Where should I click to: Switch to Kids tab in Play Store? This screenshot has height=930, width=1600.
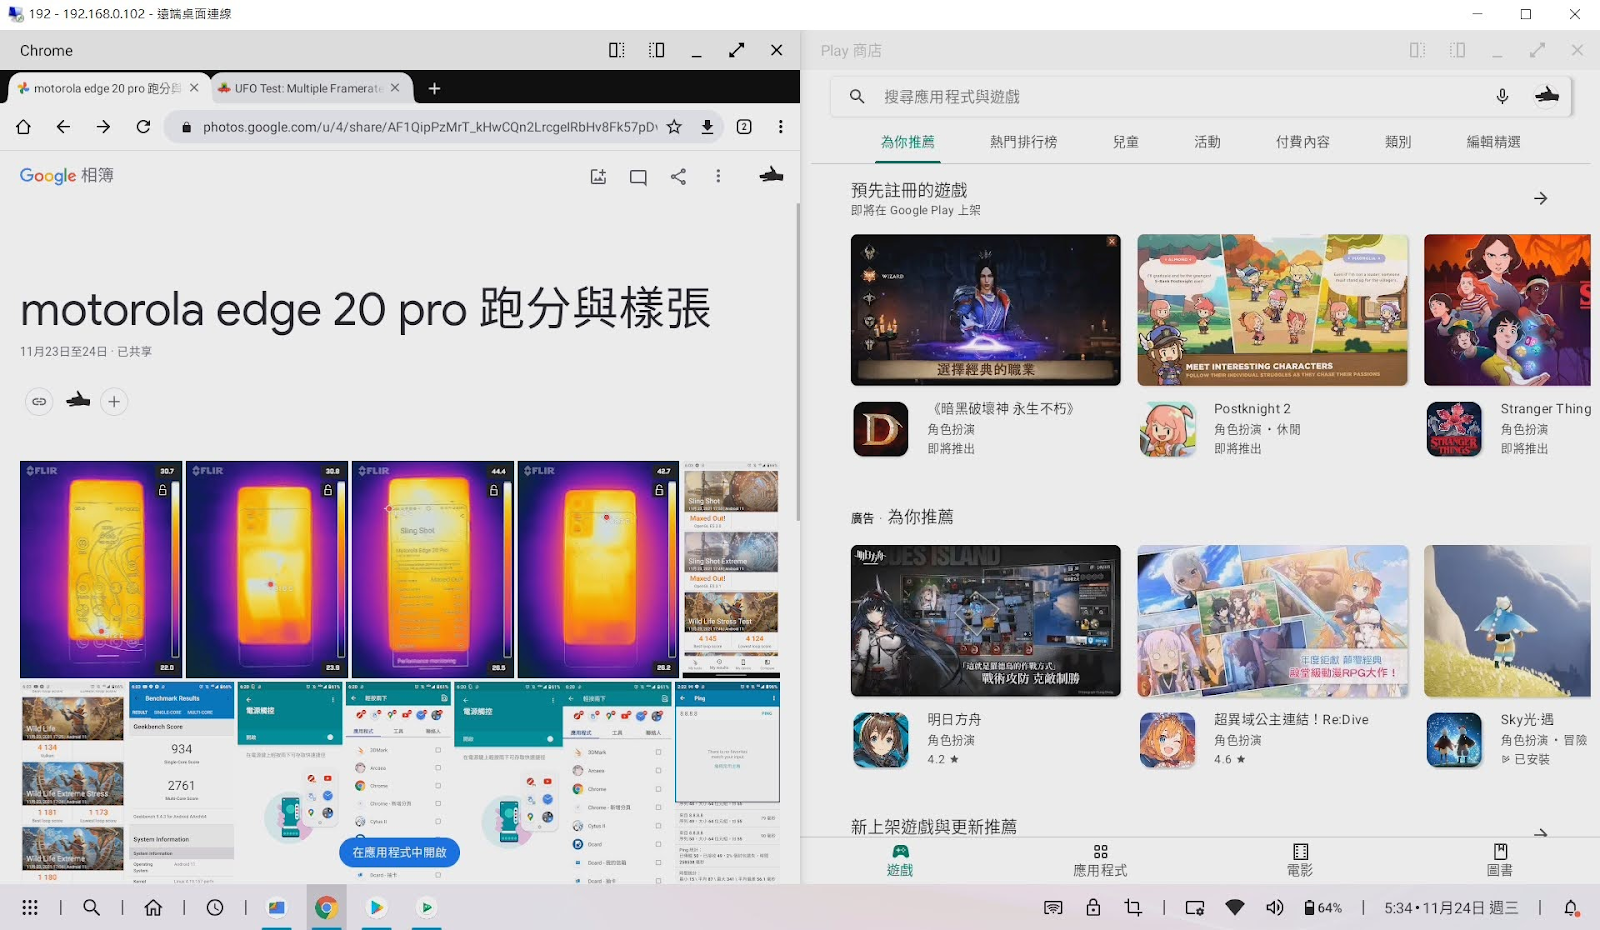pos(1125,142)
